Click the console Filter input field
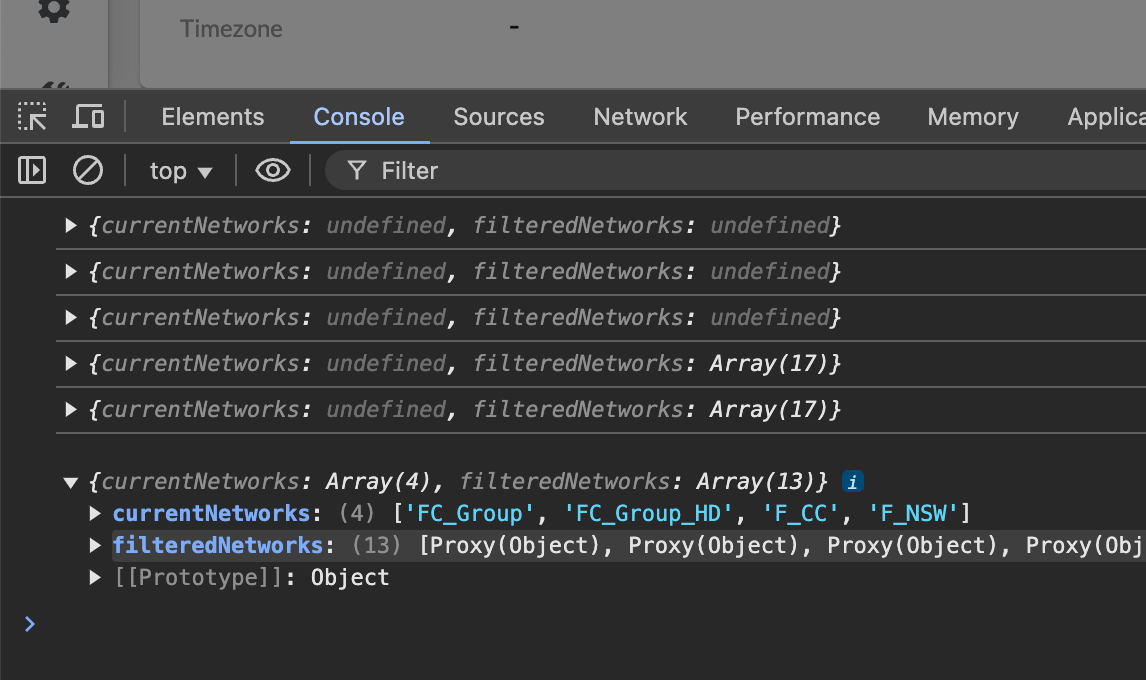Screen dimensions: 1146x680 700,171
